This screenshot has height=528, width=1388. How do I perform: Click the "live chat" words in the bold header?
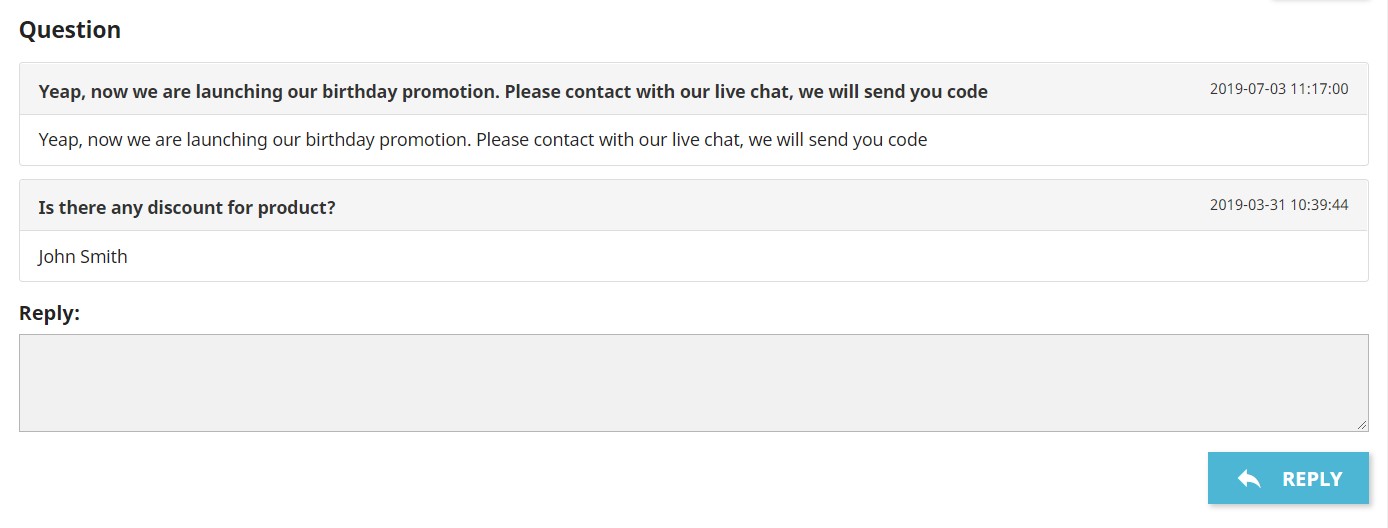751,92
